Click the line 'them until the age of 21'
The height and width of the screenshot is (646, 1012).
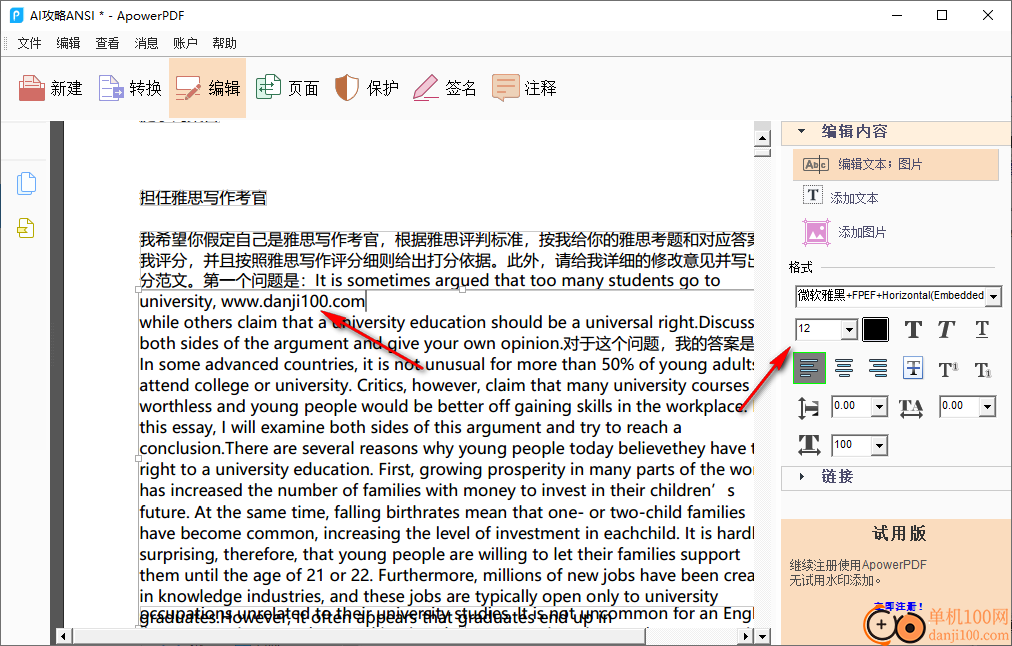(x=447, y=575)
